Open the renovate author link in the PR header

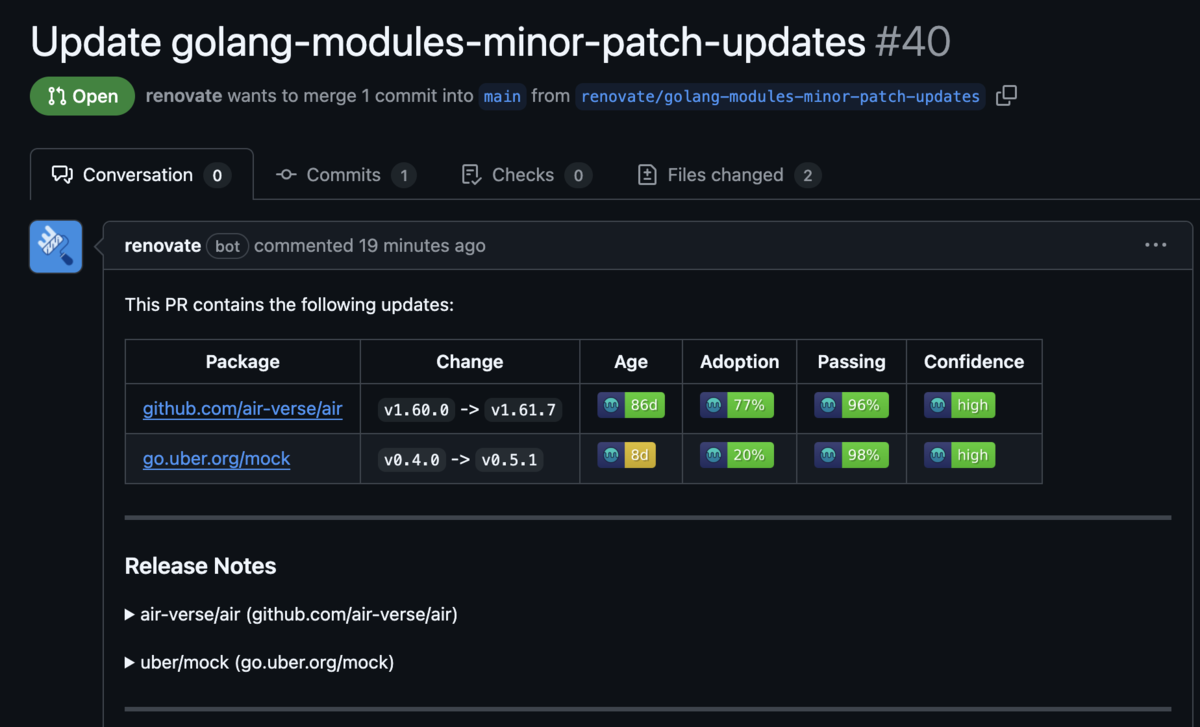click(x=184, y=96)
